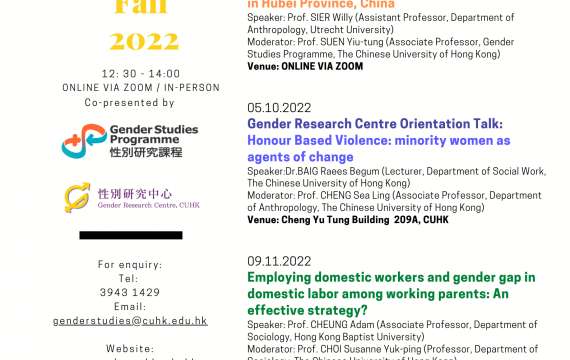Click the Gender Research Centre Orientation Talk heading
Viewport: 570px width, 360px height.
(x=375, y=124)
